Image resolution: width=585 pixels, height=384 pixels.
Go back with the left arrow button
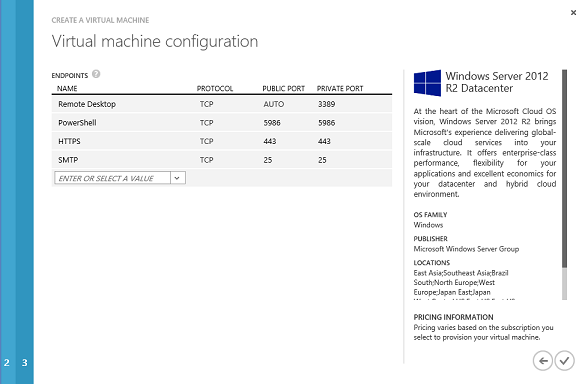pyautogui.click(x=542, y=361)
